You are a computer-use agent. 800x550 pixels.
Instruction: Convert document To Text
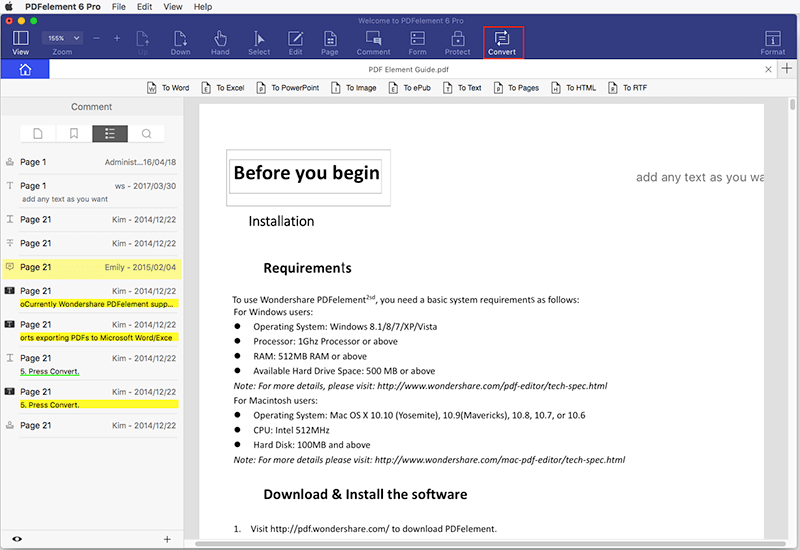[x=462, y=88]
